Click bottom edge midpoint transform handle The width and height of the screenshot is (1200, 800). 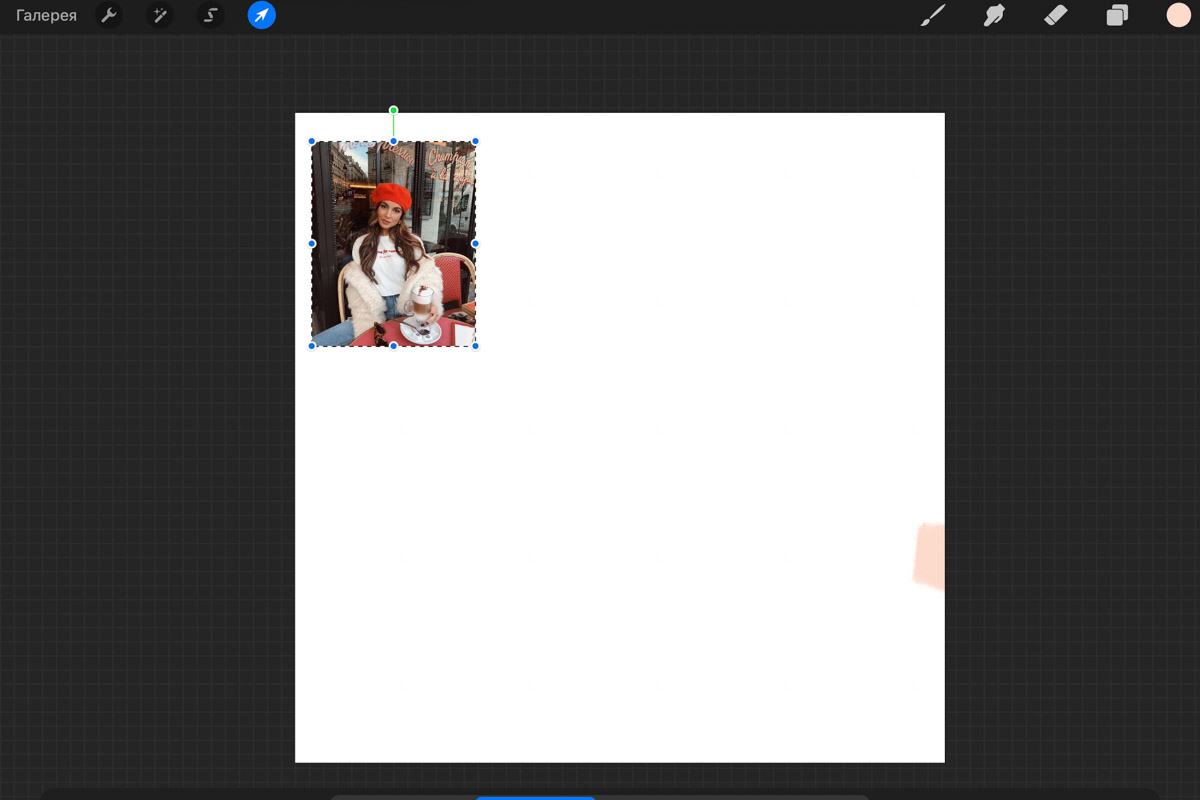tap(394, 346)
